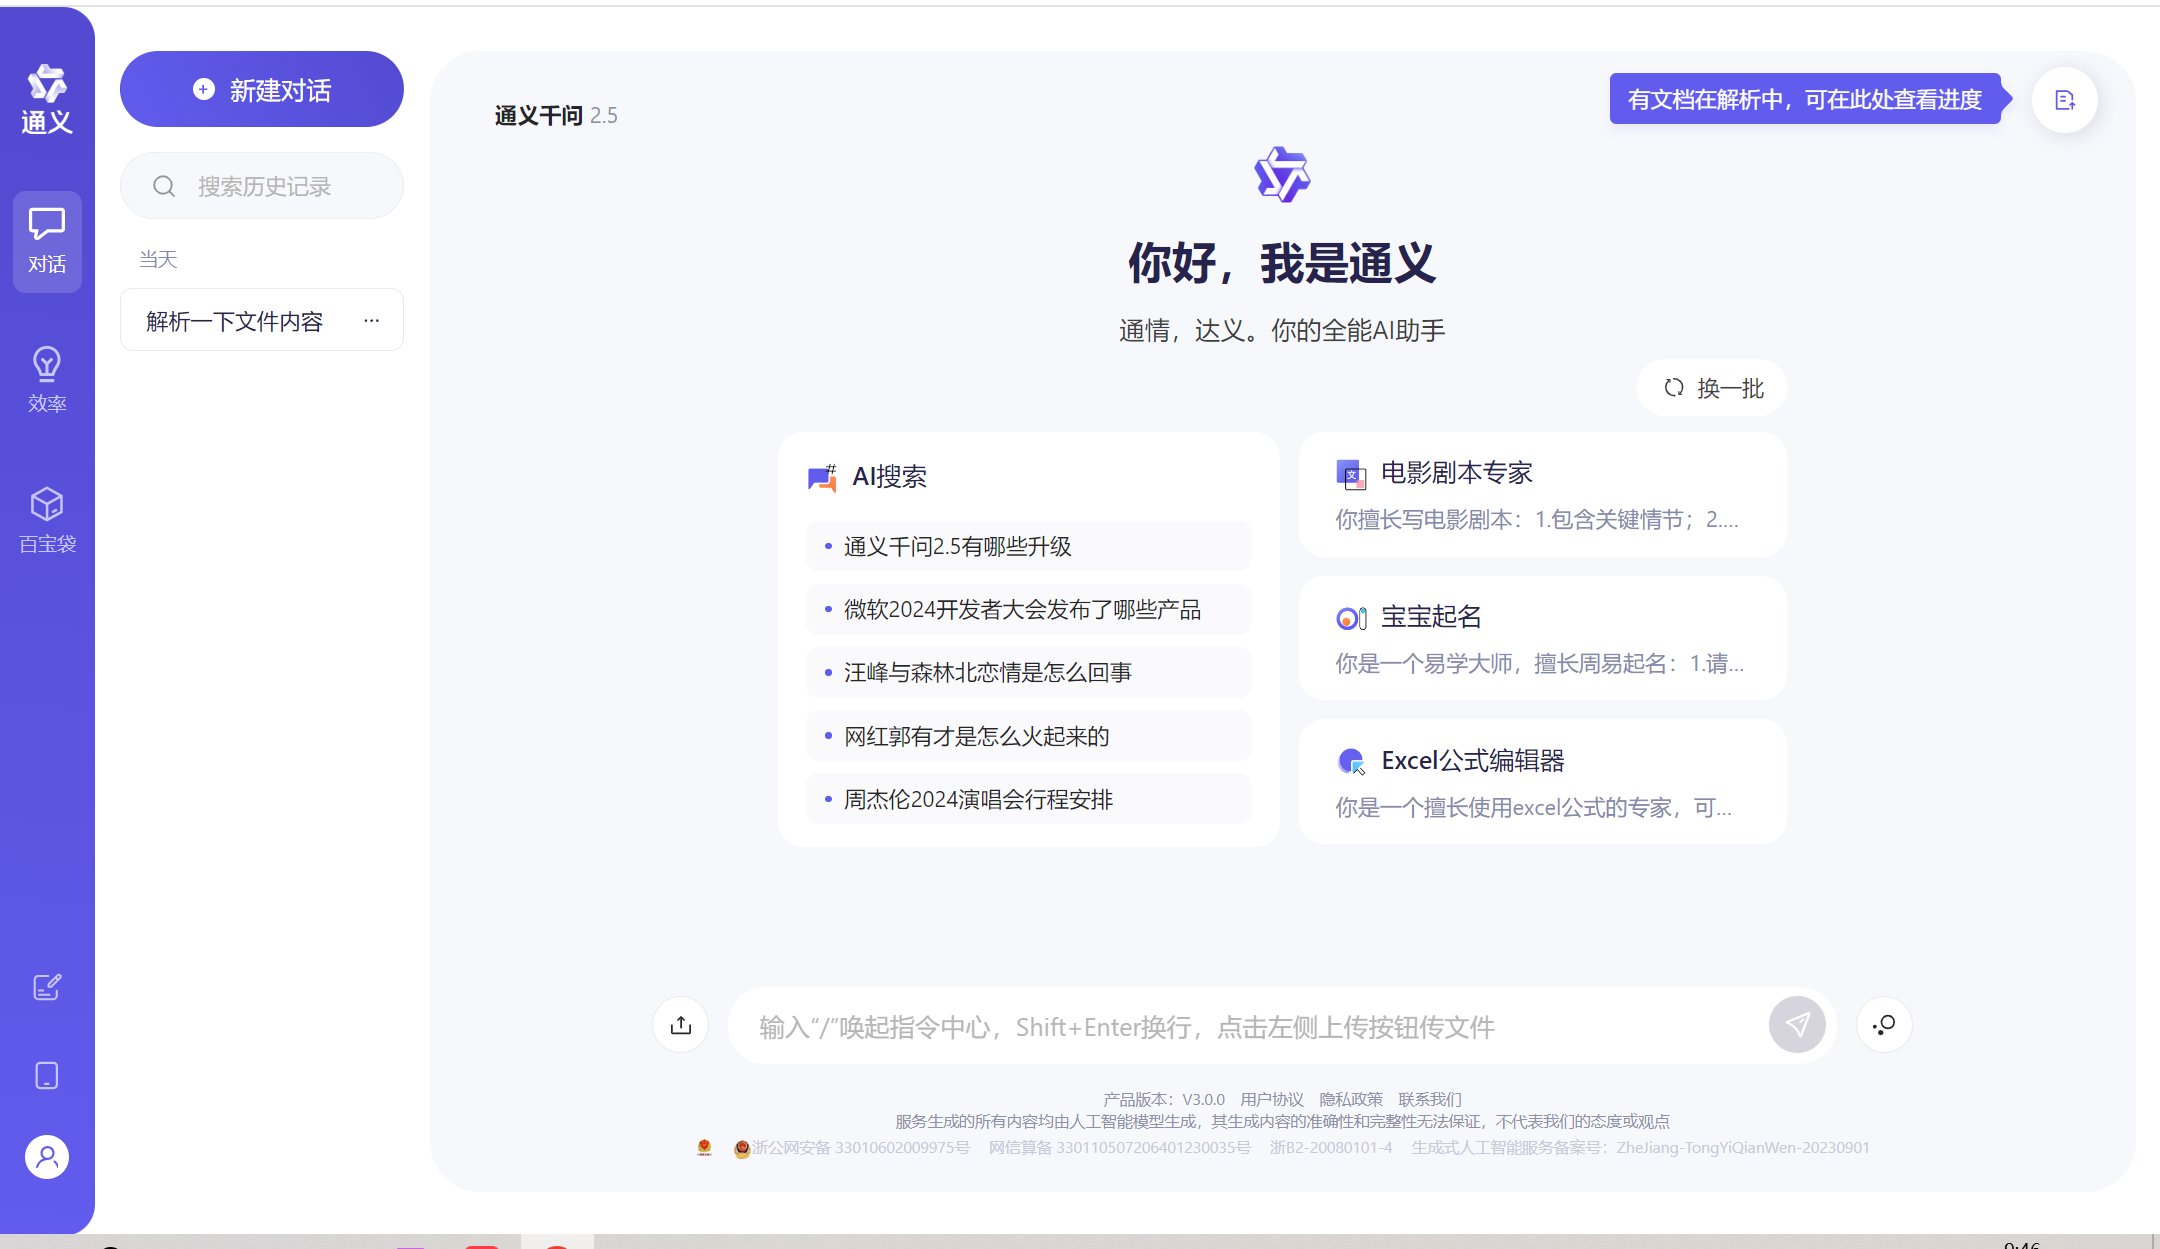
Task: Click the send message paper-plane icon
Action: 1797,1025
